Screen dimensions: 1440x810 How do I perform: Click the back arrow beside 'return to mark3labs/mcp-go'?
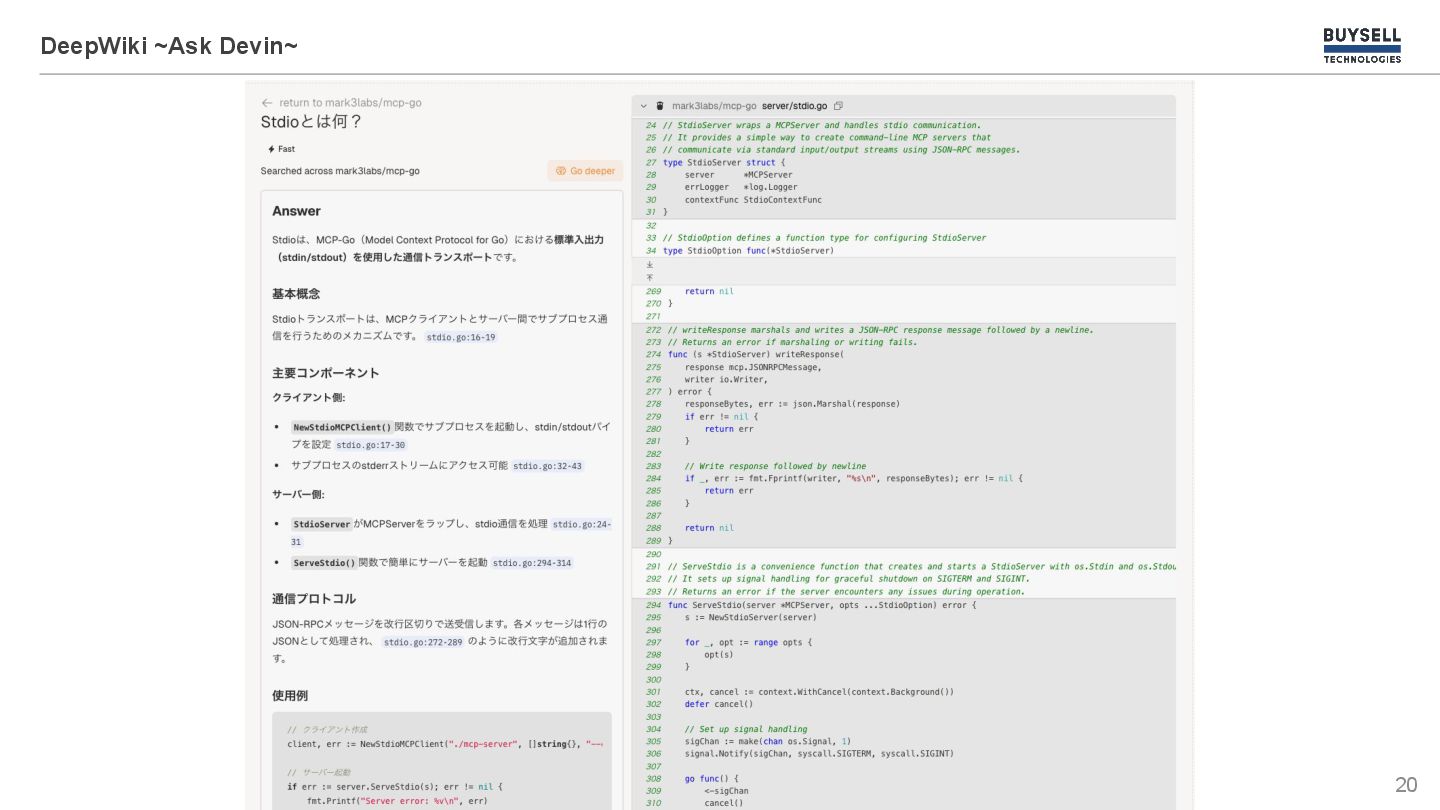(267, 103)
